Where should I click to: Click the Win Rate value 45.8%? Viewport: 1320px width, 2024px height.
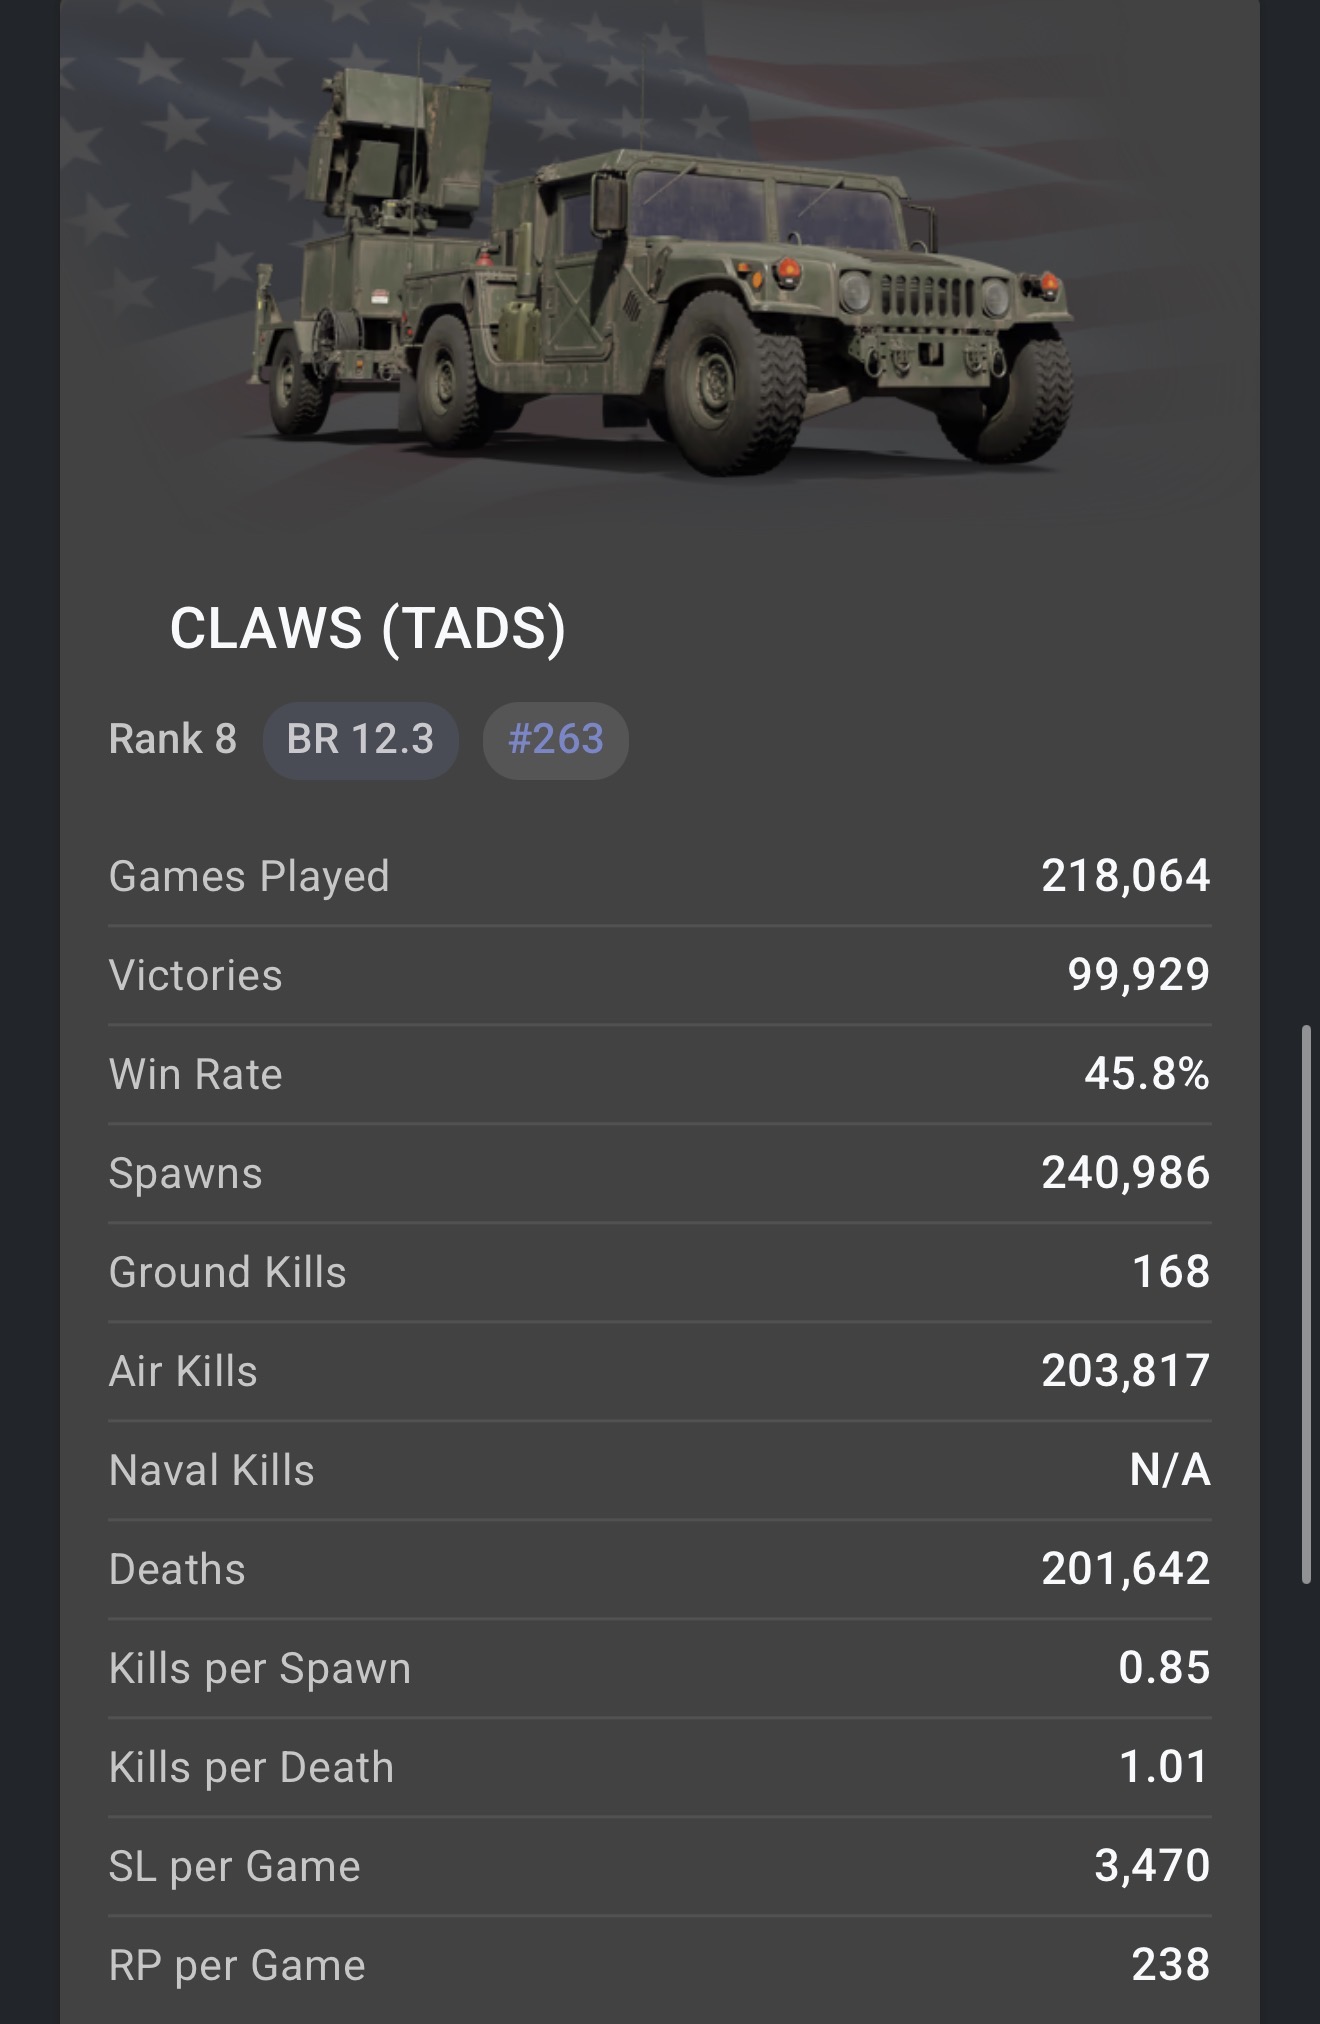[1147, 1074]
